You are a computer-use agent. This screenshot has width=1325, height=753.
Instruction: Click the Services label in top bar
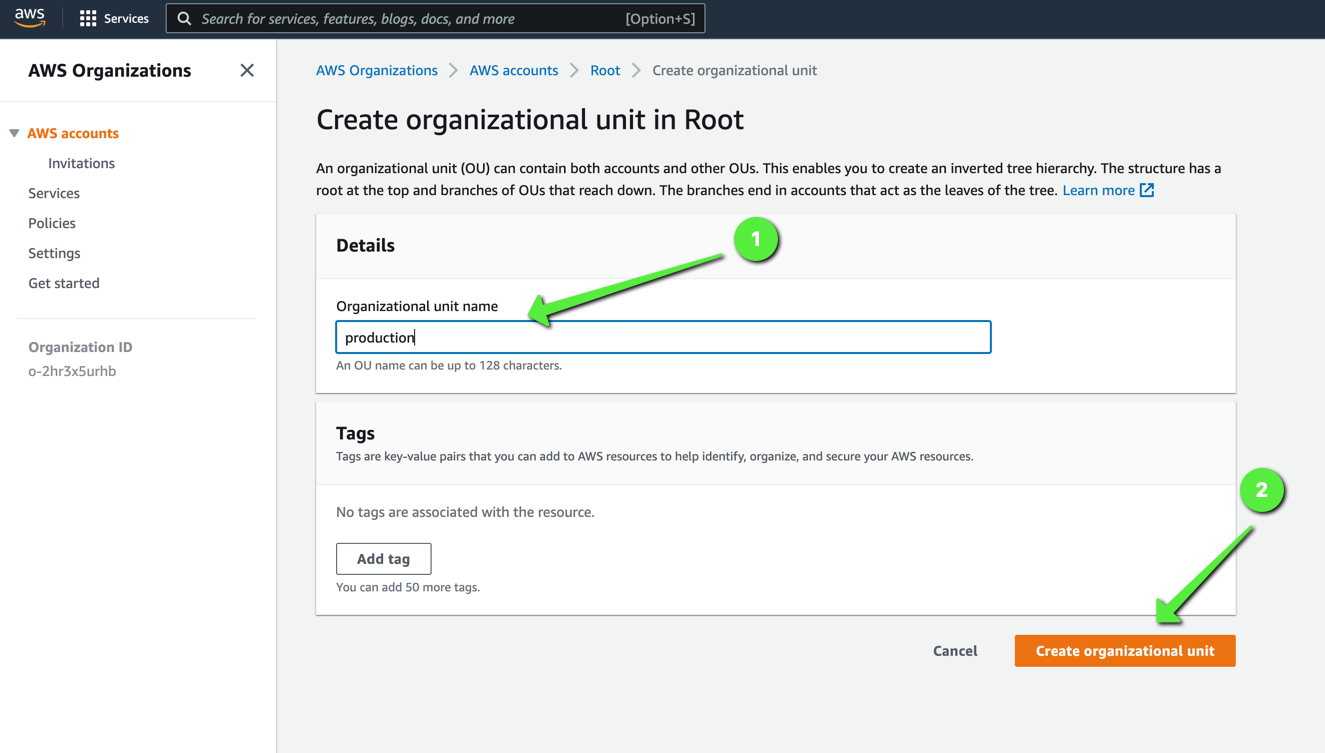pyautogui.click(x=126, y=18)
